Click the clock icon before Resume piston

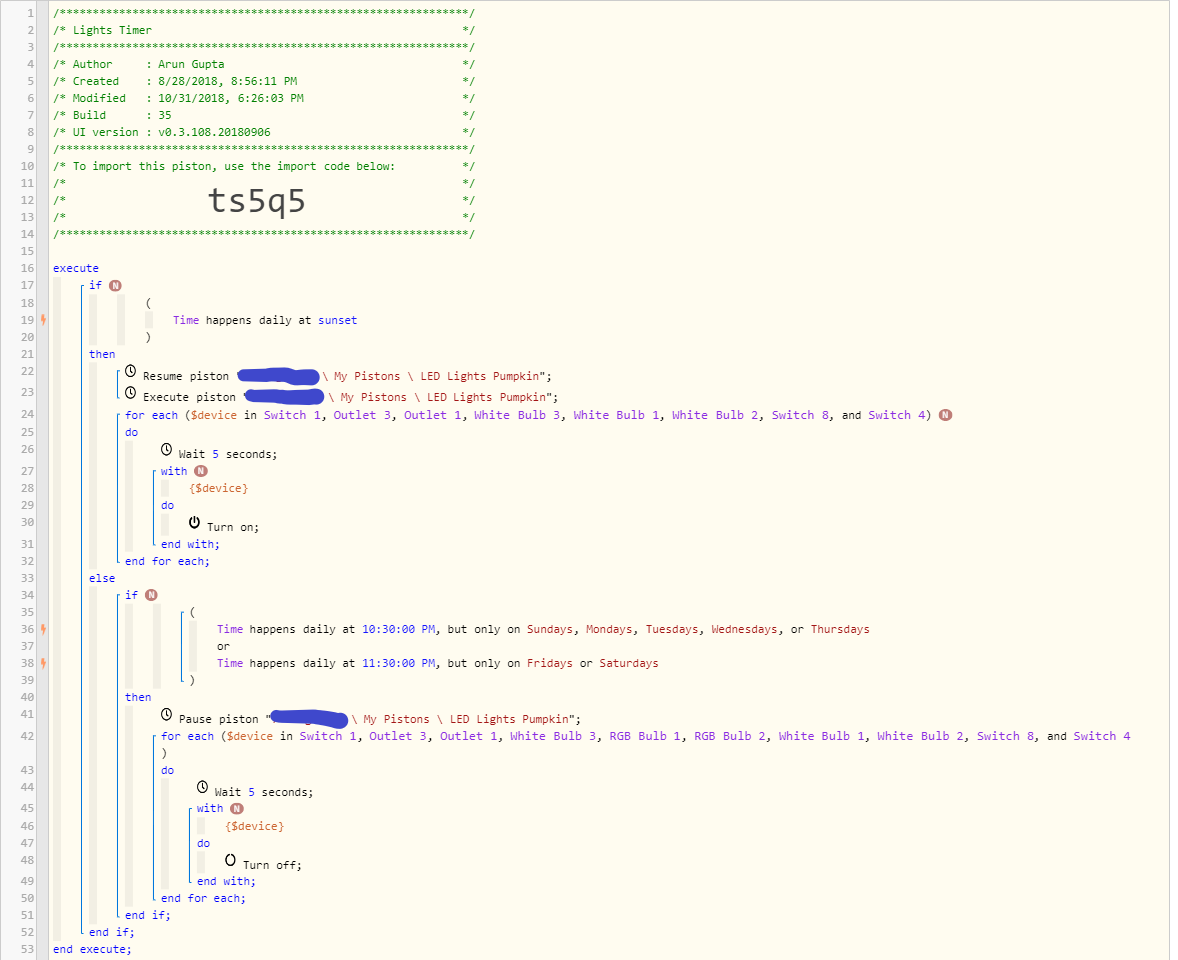point(130,371)
